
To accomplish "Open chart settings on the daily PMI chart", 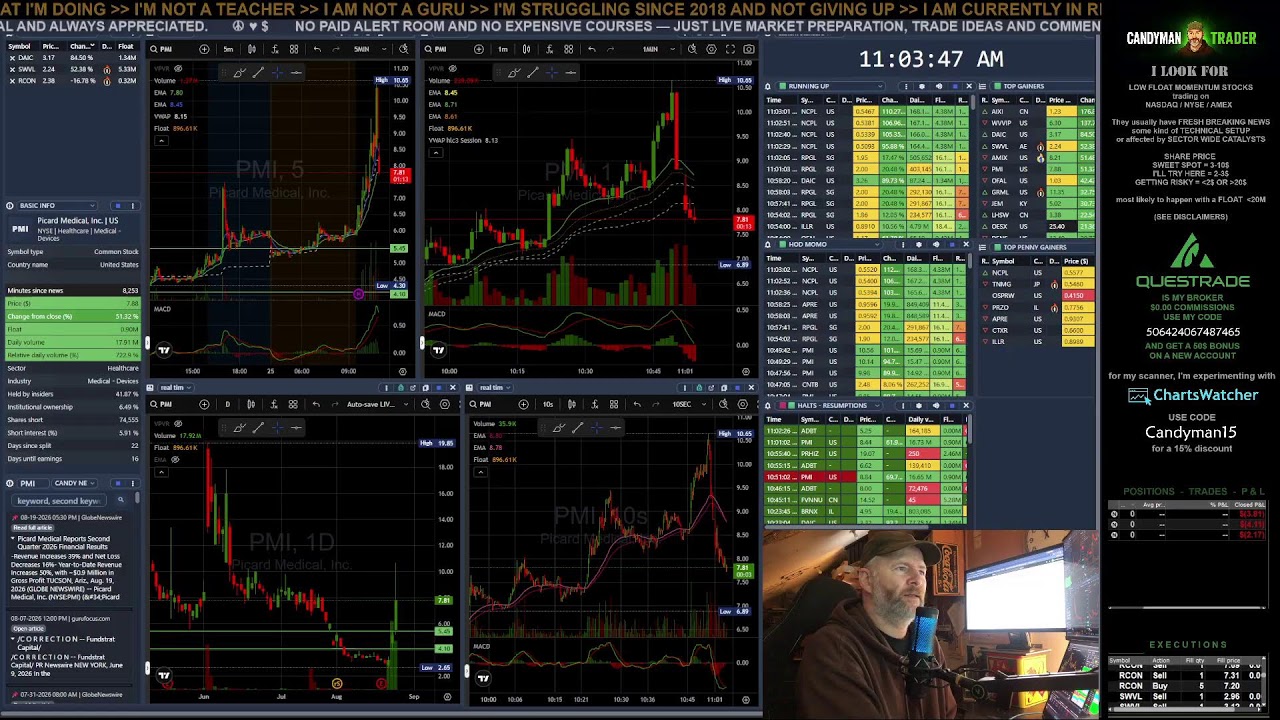I will [x=445, y=404].
